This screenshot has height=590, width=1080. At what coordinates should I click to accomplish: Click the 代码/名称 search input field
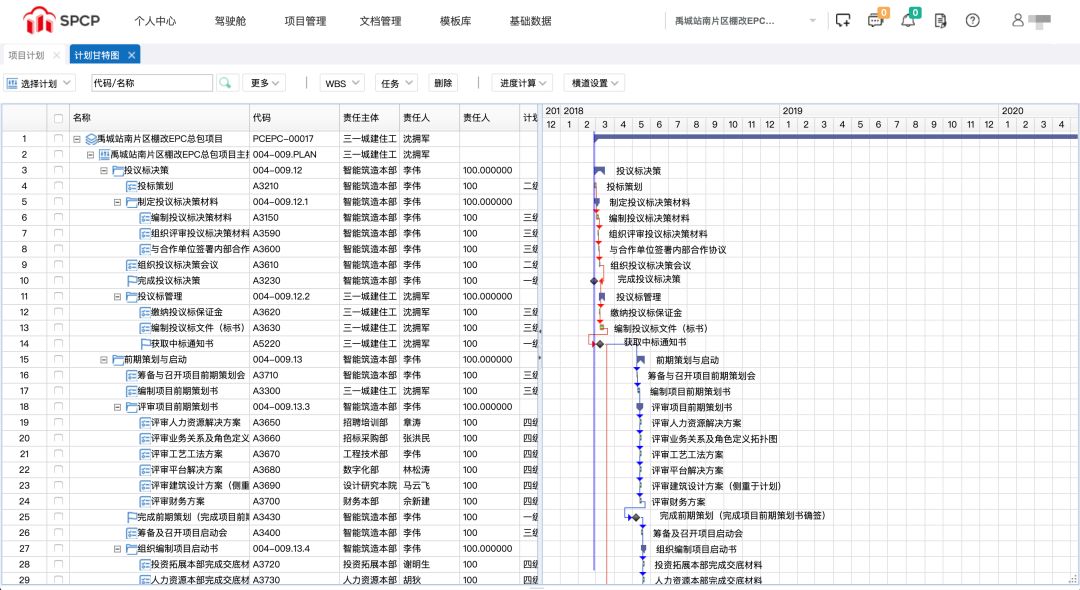tap(152, 83)
